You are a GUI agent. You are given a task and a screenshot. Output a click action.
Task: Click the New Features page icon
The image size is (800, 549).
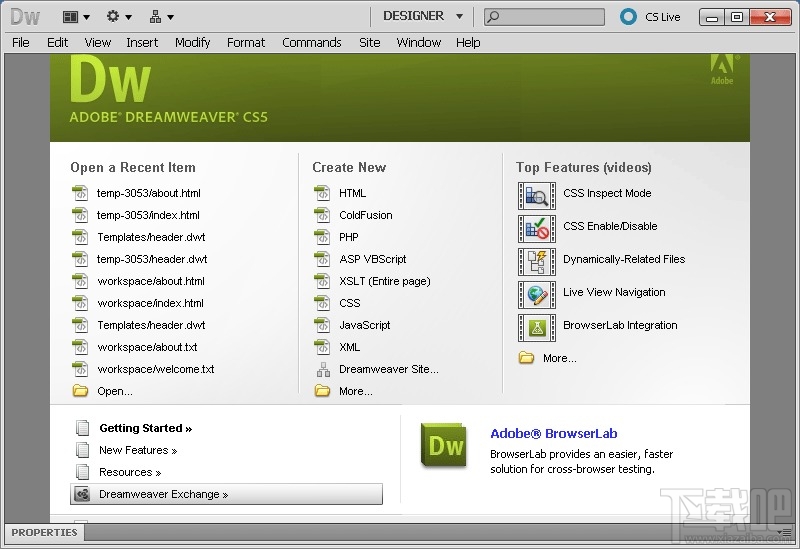point(82,450)
